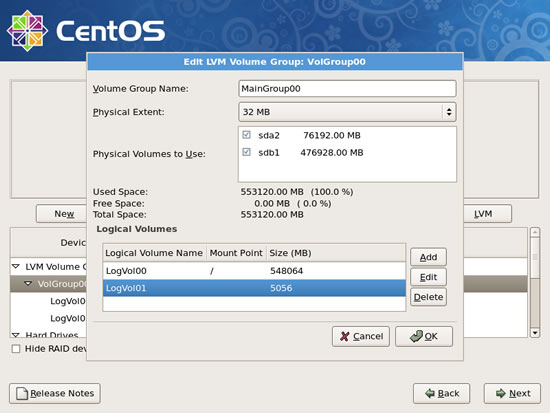
Task: Click the 548064 size cell
Action: coord(286,271)
